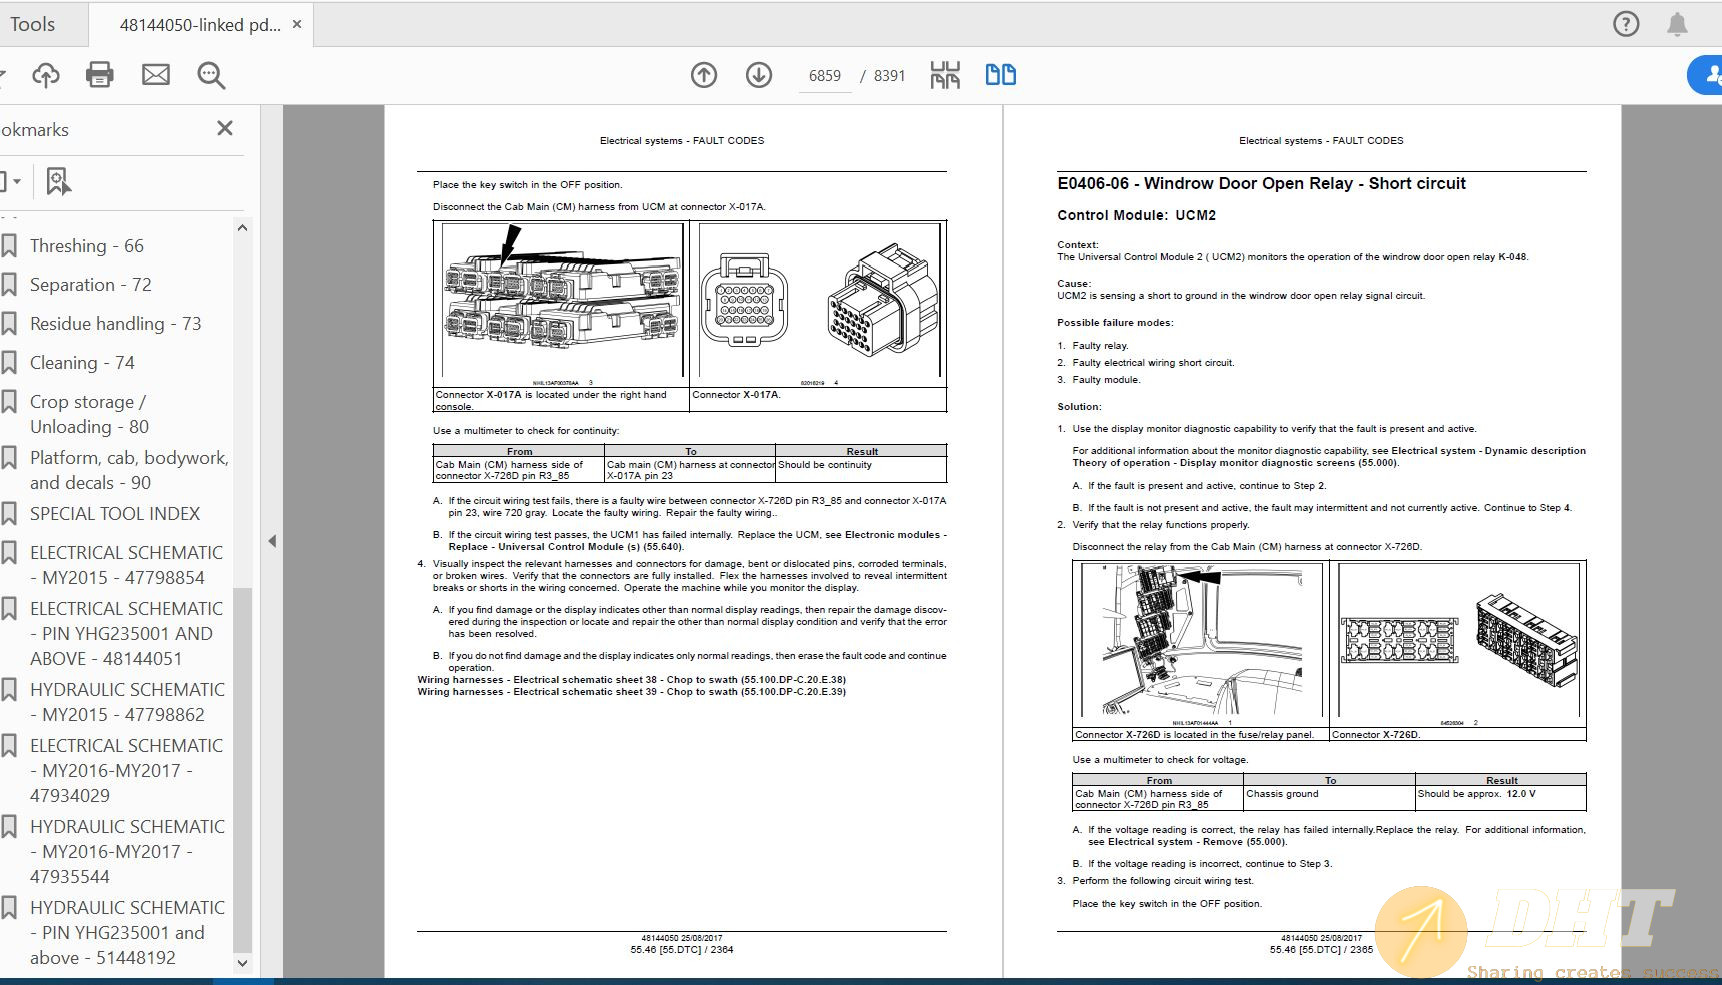The height and width of the screenshot is (985, 1722).
Task: Close the 48144050-linked pdf tab
Action: tap(297, 24)
